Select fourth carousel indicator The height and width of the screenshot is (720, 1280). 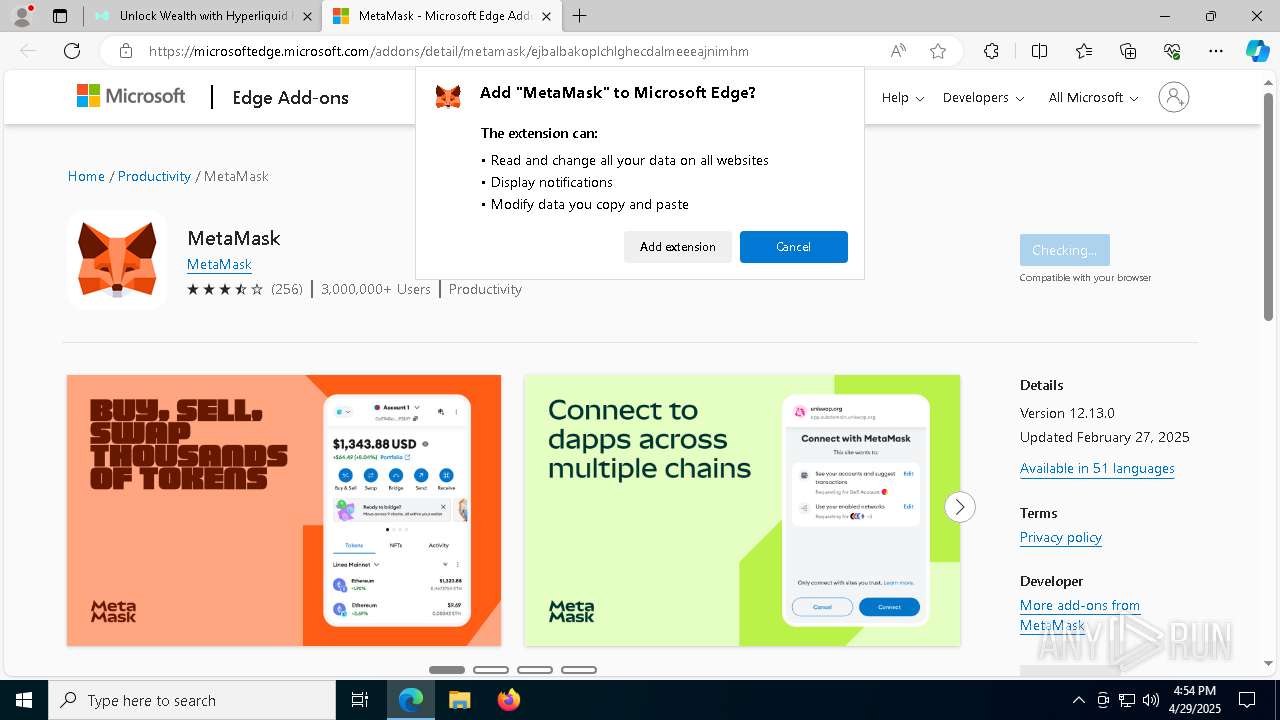click(579, 670)
